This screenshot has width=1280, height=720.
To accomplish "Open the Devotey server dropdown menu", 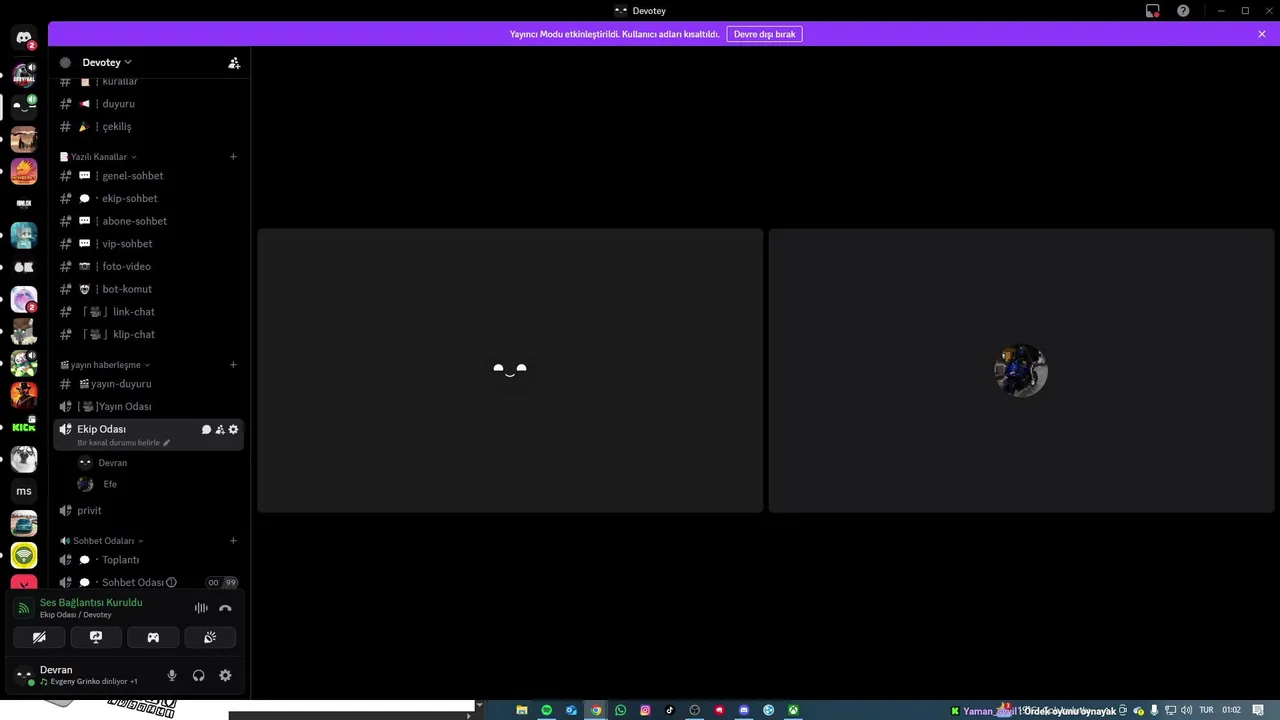I will pos(107,62).
